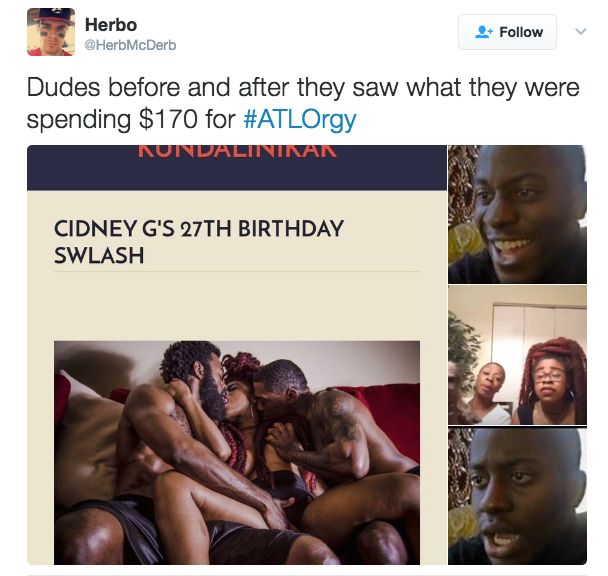Open the #ATLOrgy hashtag
Viewport: 608px width, 576px height.
300,119
